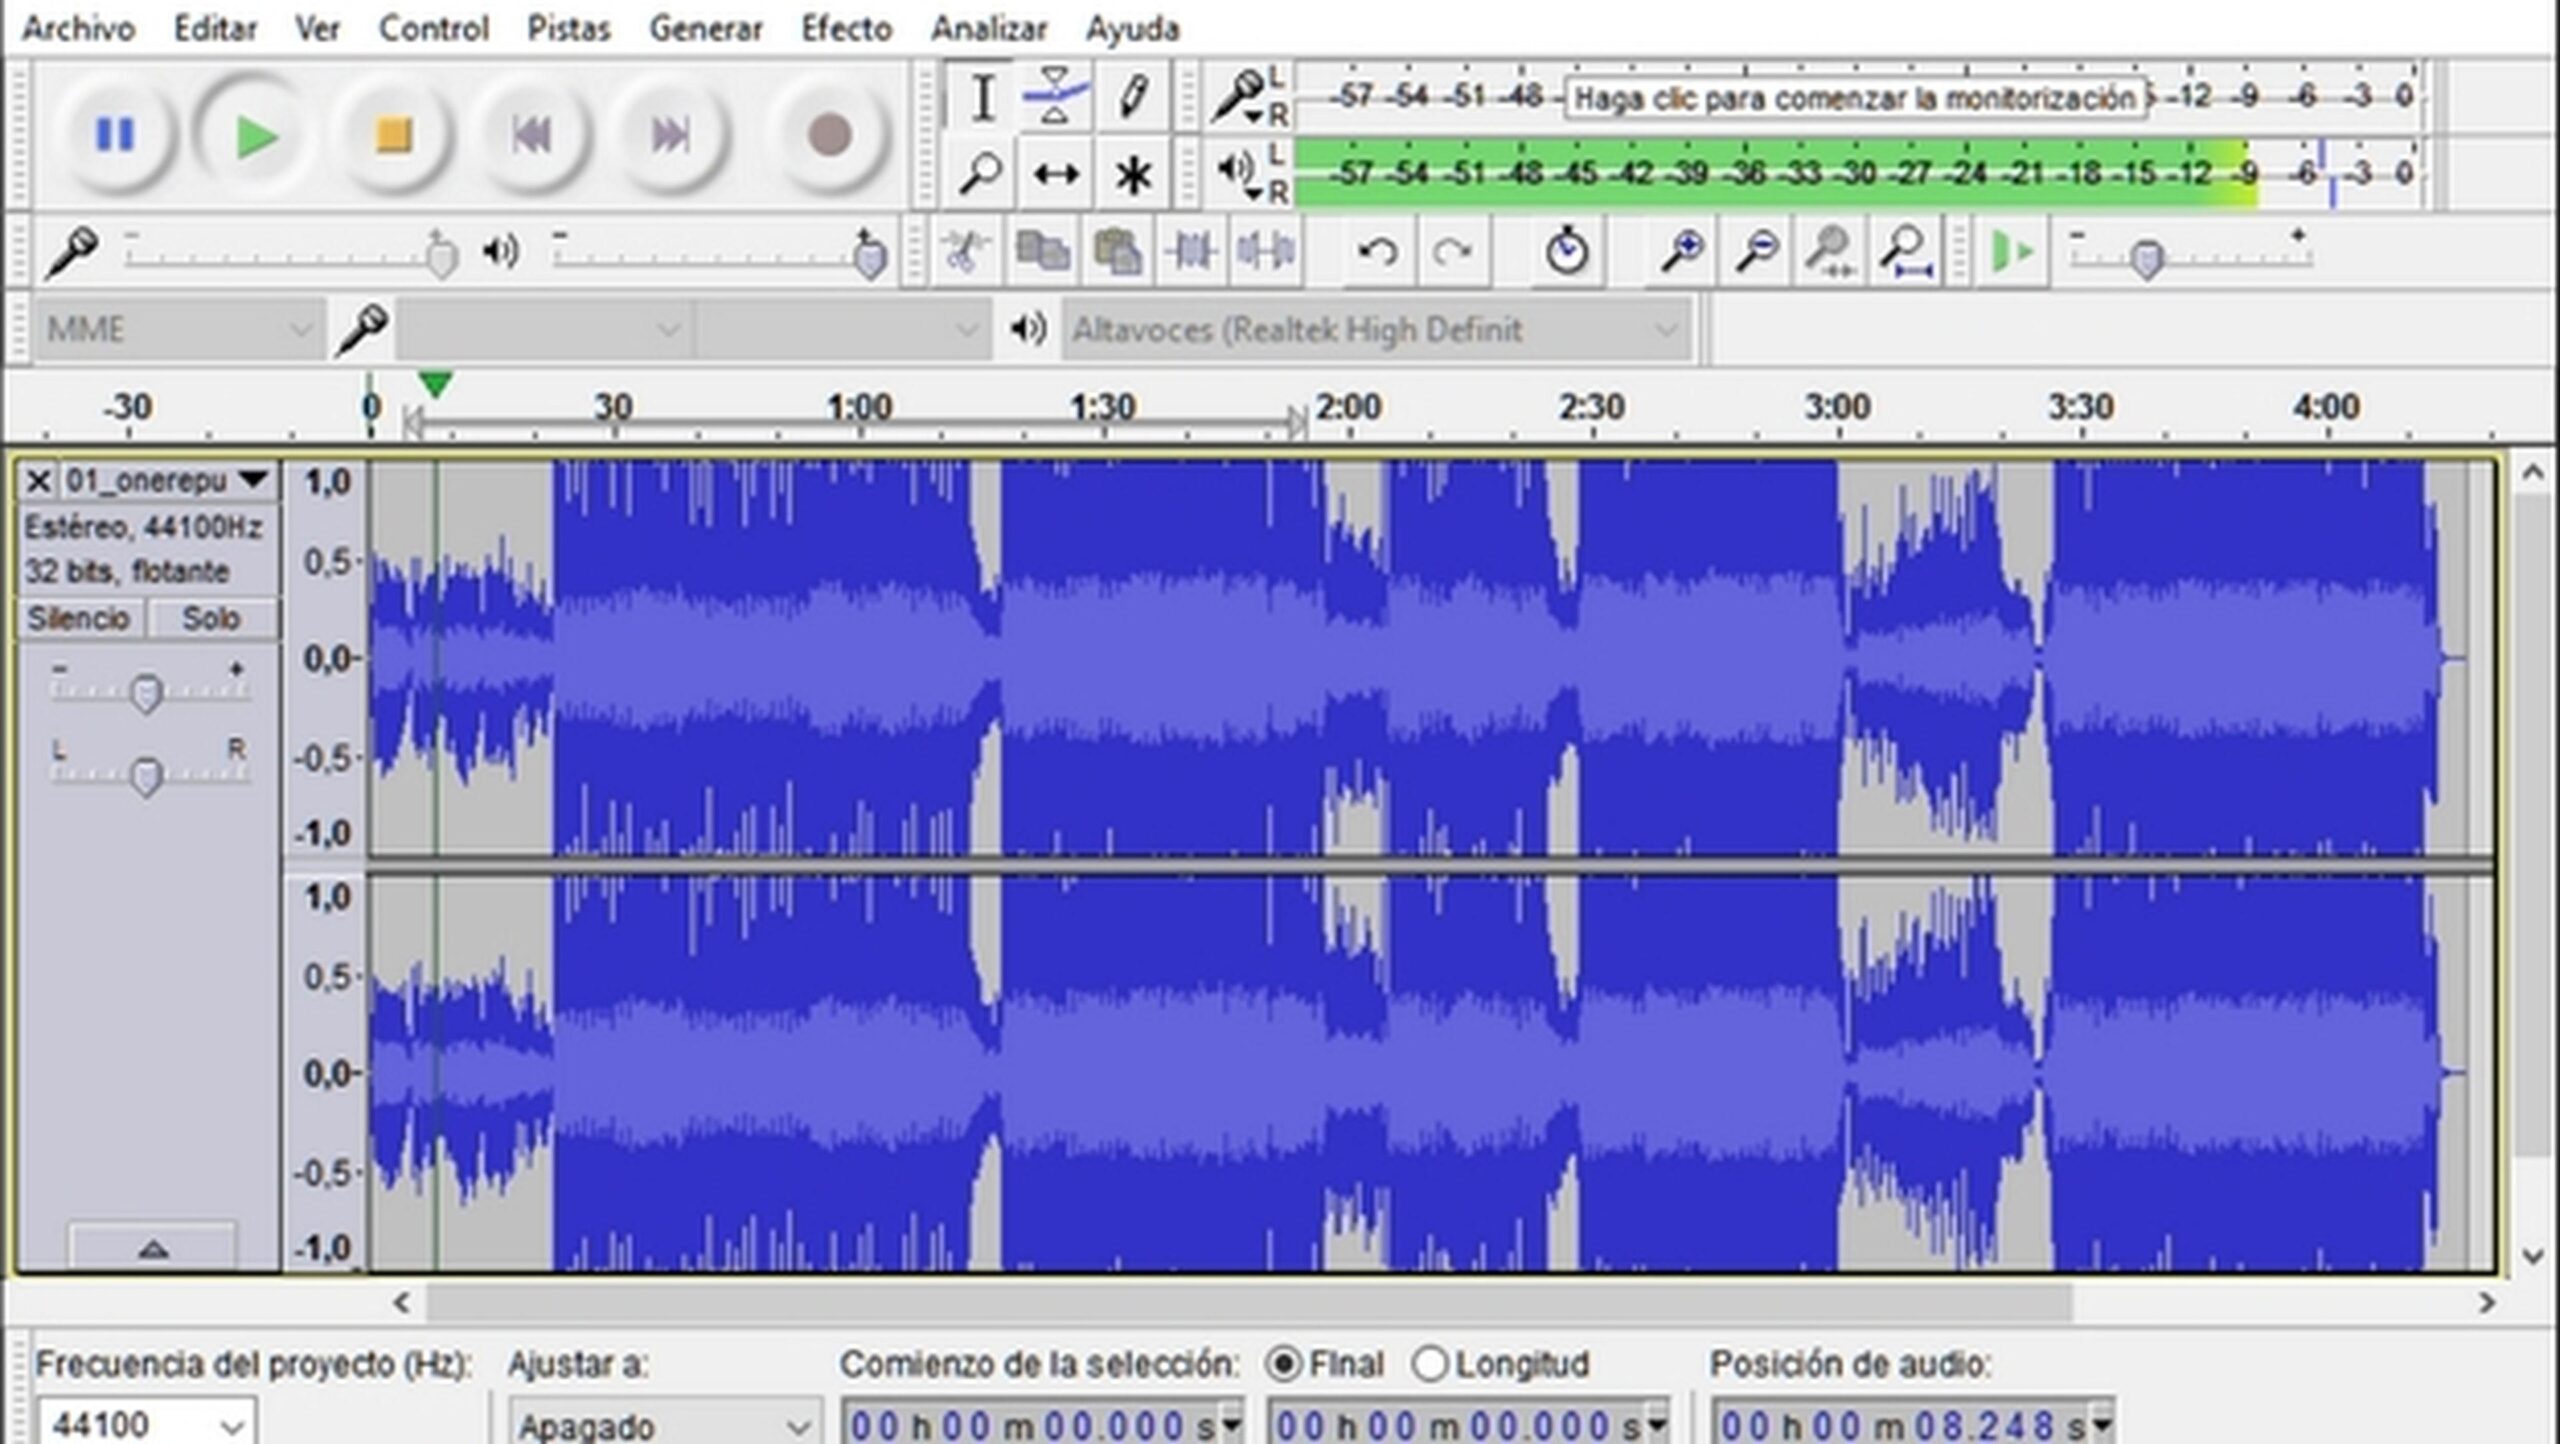Select the Time Shift tool
Viewport: 2560px width, 1444px height.
(x=1056, y=174)
